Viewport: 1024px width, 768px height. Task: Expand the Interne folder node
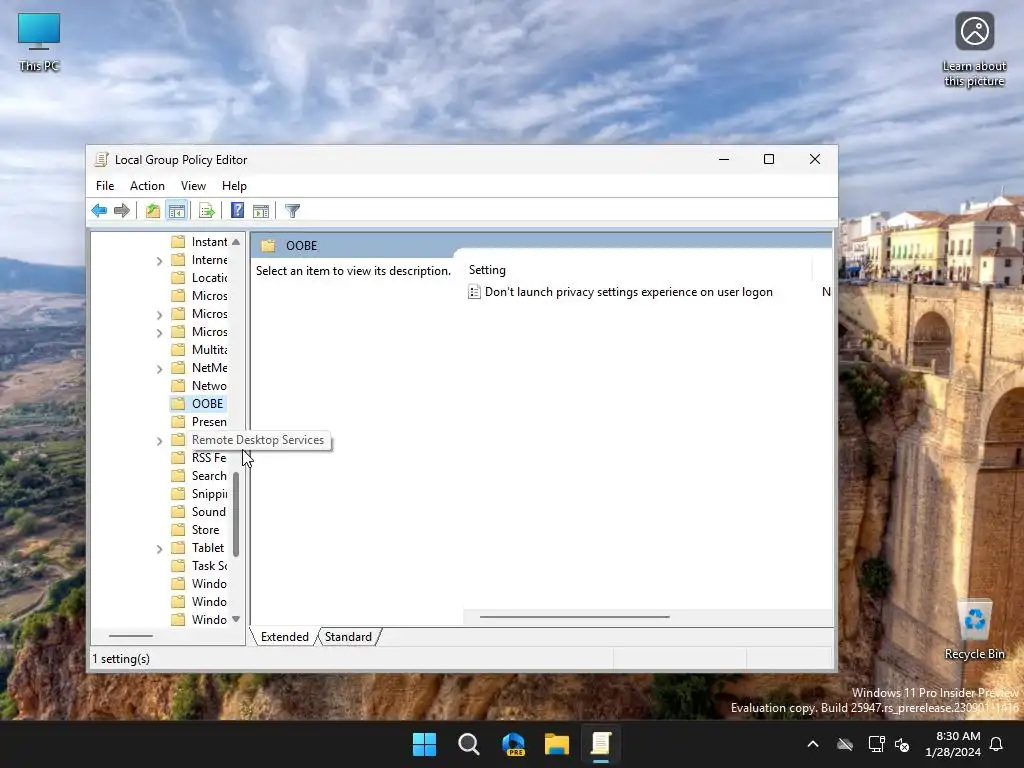pos(159,261)
